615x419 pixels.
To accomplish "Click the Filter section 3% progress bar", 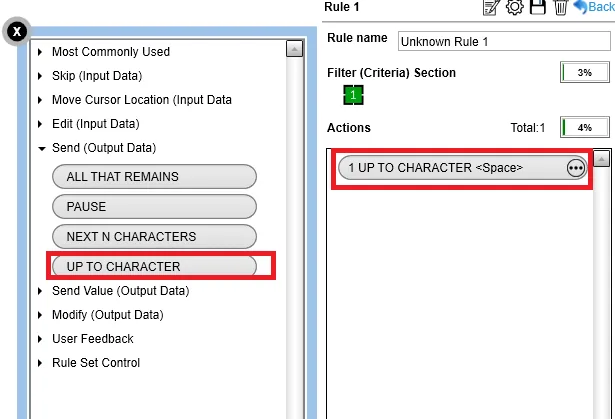I will (585, 72).
